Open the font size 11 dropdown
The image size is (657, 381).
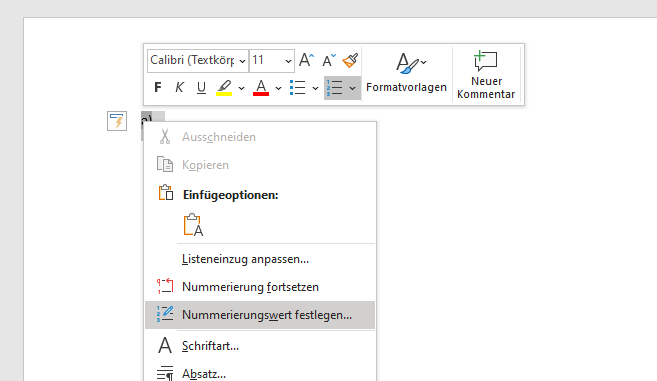(272, 61)
